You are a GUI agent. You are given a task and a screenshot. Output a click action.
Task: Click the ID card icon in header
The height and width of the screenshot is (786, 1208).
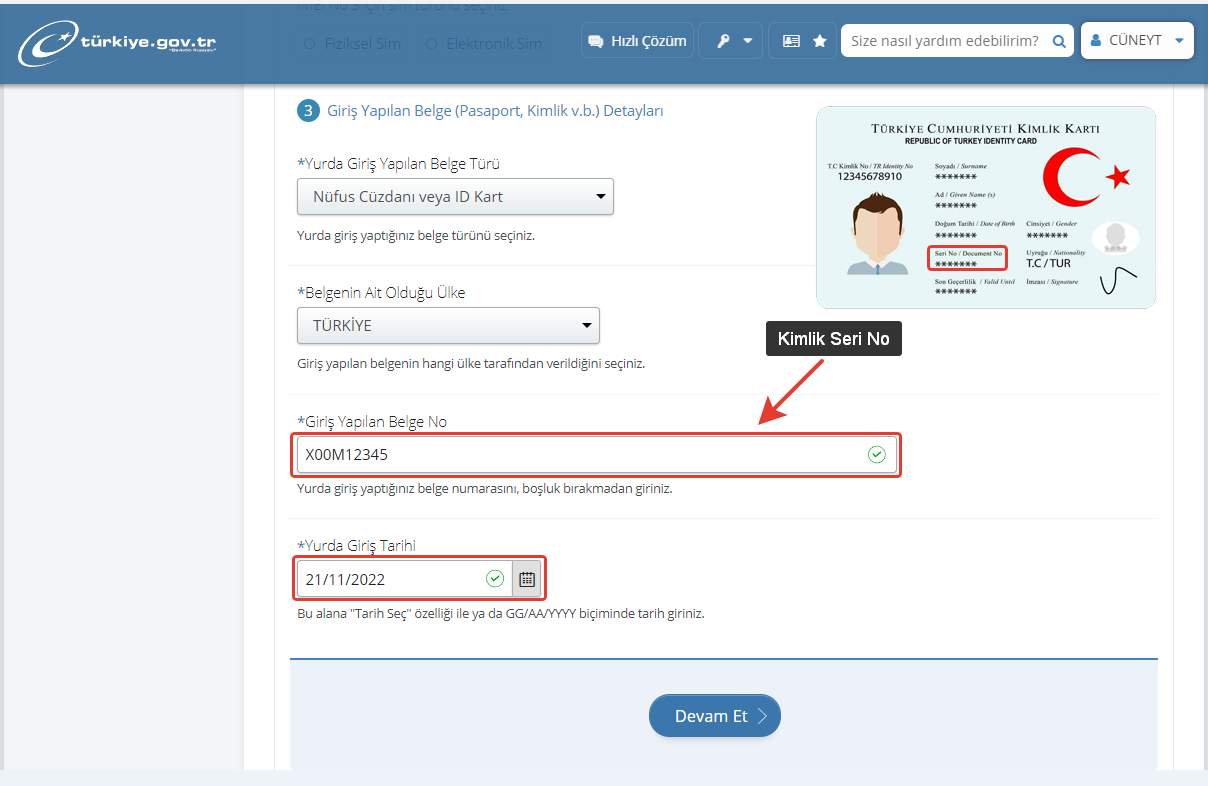[791, 41]
